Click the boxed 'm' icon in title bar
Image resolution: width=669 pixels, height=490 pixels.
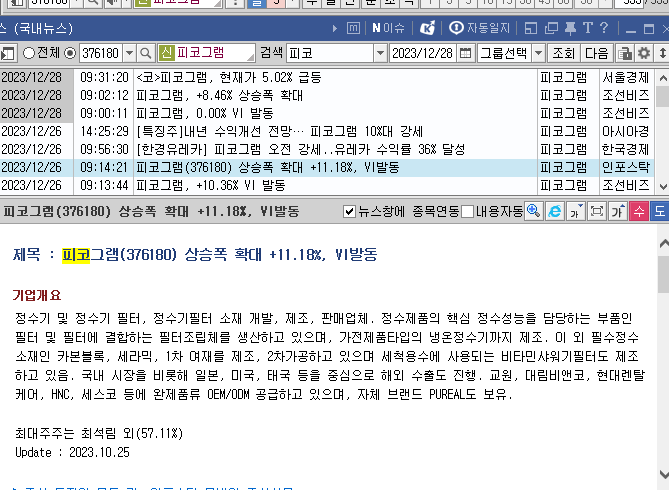[x=353, y=28]
